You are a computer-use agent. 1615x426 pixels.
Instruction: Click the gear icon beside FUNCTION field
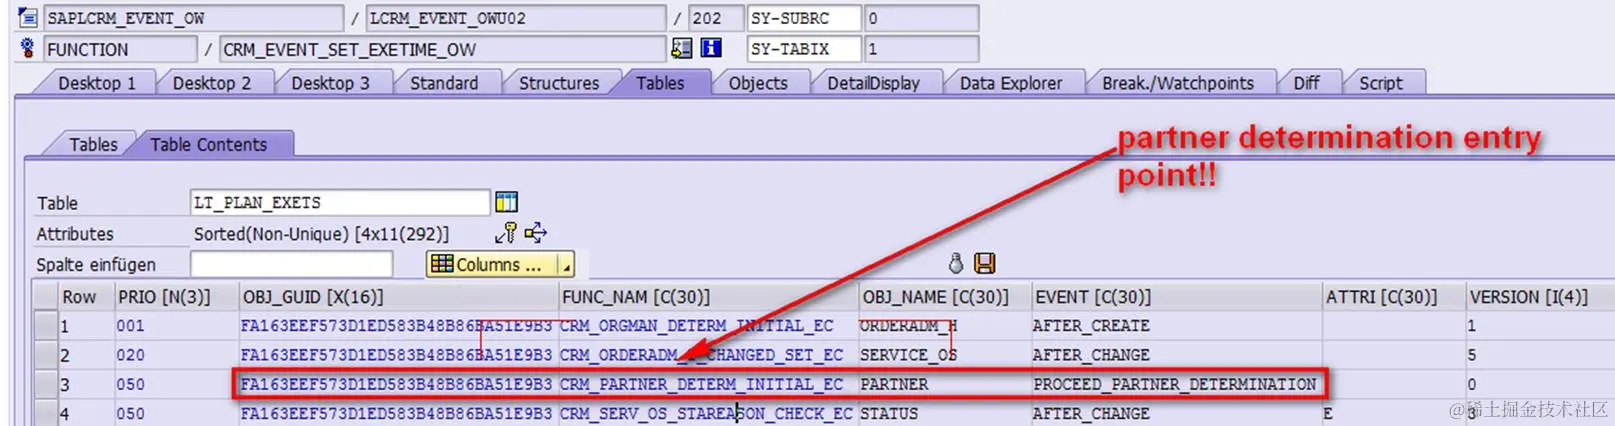pos(27,47)
